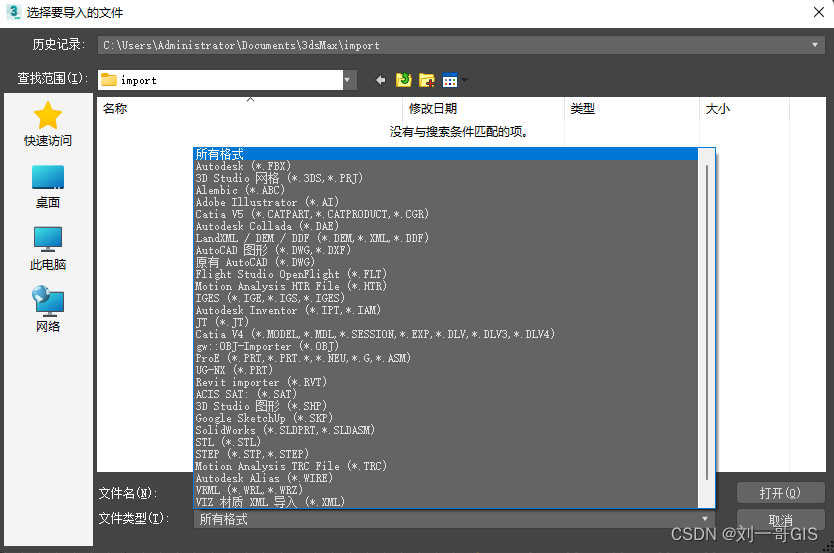834x553 pixels.
Task: Create a new folder icon
Action: coord(427,80)
